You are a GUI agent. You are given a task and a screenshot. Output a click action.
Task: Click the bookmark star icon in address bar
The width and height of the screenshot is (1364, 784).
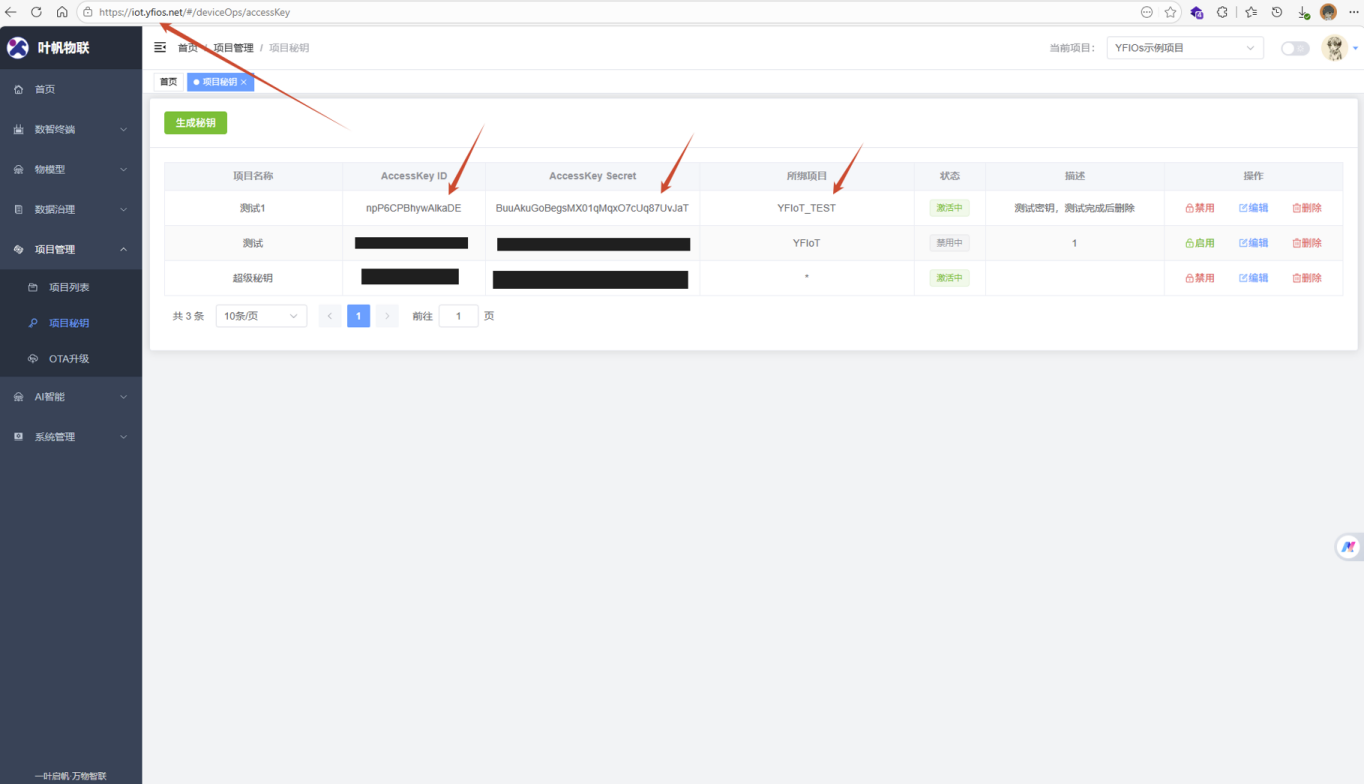click(x=1170, y=12)
